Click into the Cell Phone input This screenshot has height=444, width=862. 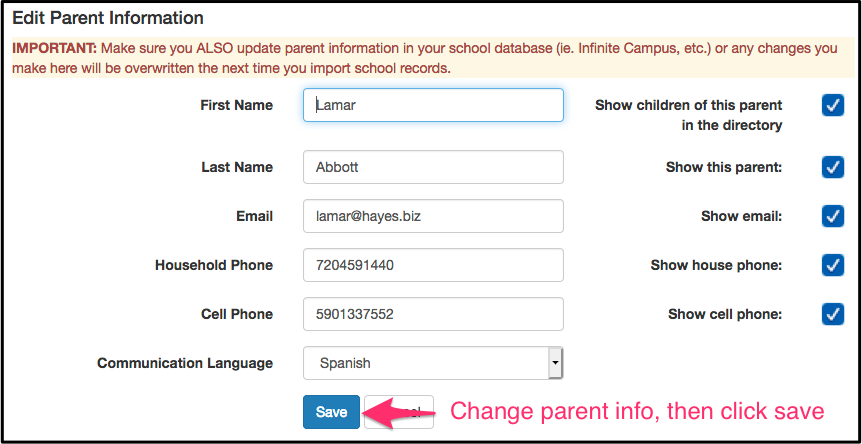pyautogui.click(x=433, y=314)
